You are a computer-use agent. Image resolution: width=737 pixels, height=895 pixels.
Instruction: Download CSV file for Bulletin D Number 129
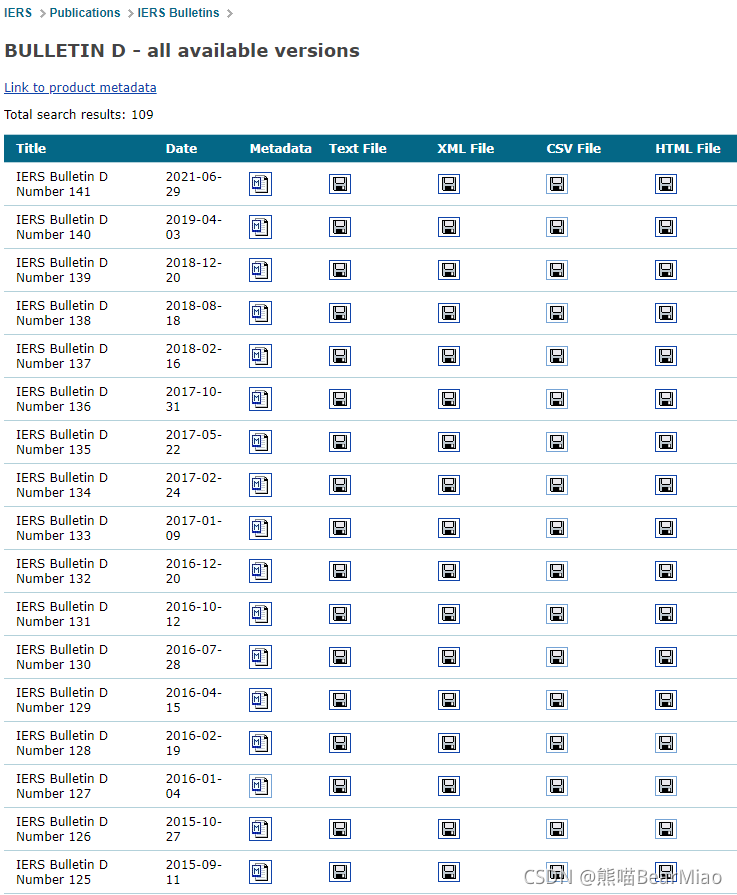click(x=557, y=700)
